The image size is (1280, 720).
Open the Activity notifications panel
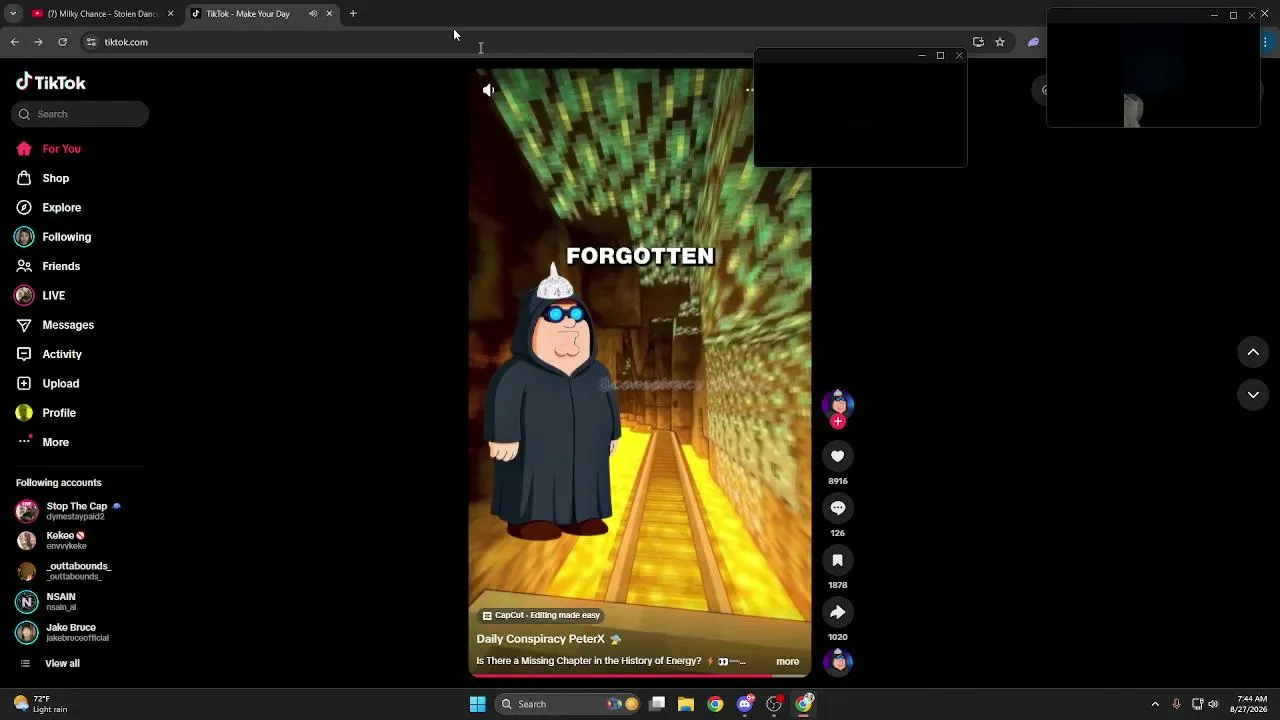[62, 354]
